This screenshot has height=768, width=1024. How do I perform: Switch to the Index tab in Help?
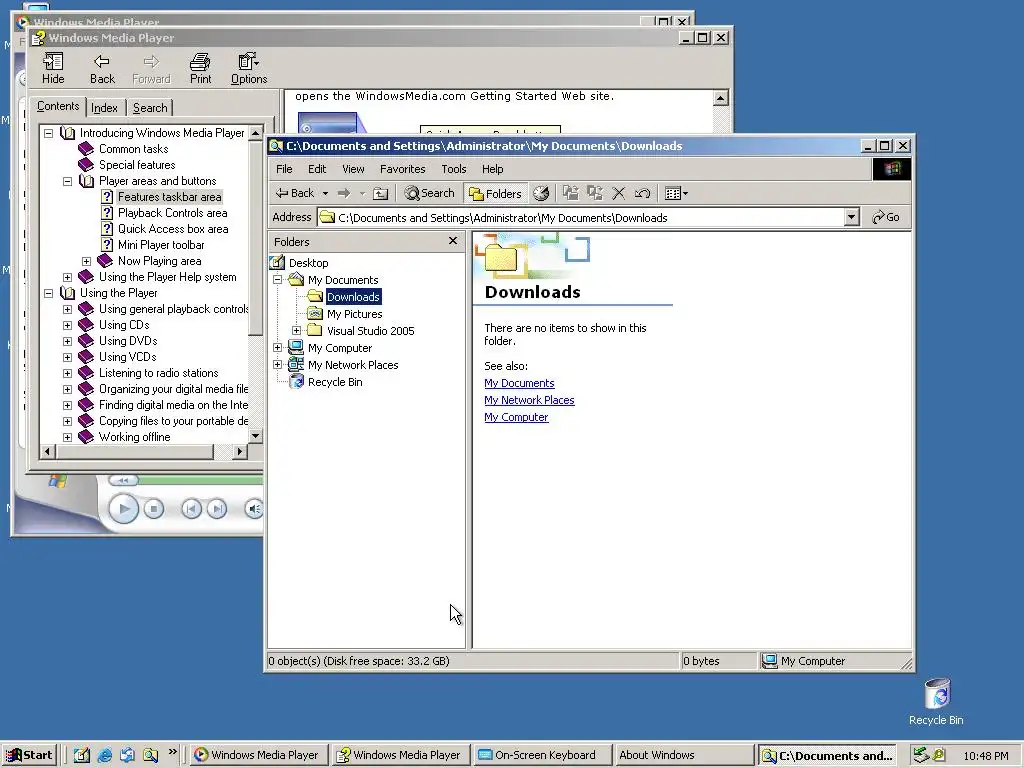104,108
